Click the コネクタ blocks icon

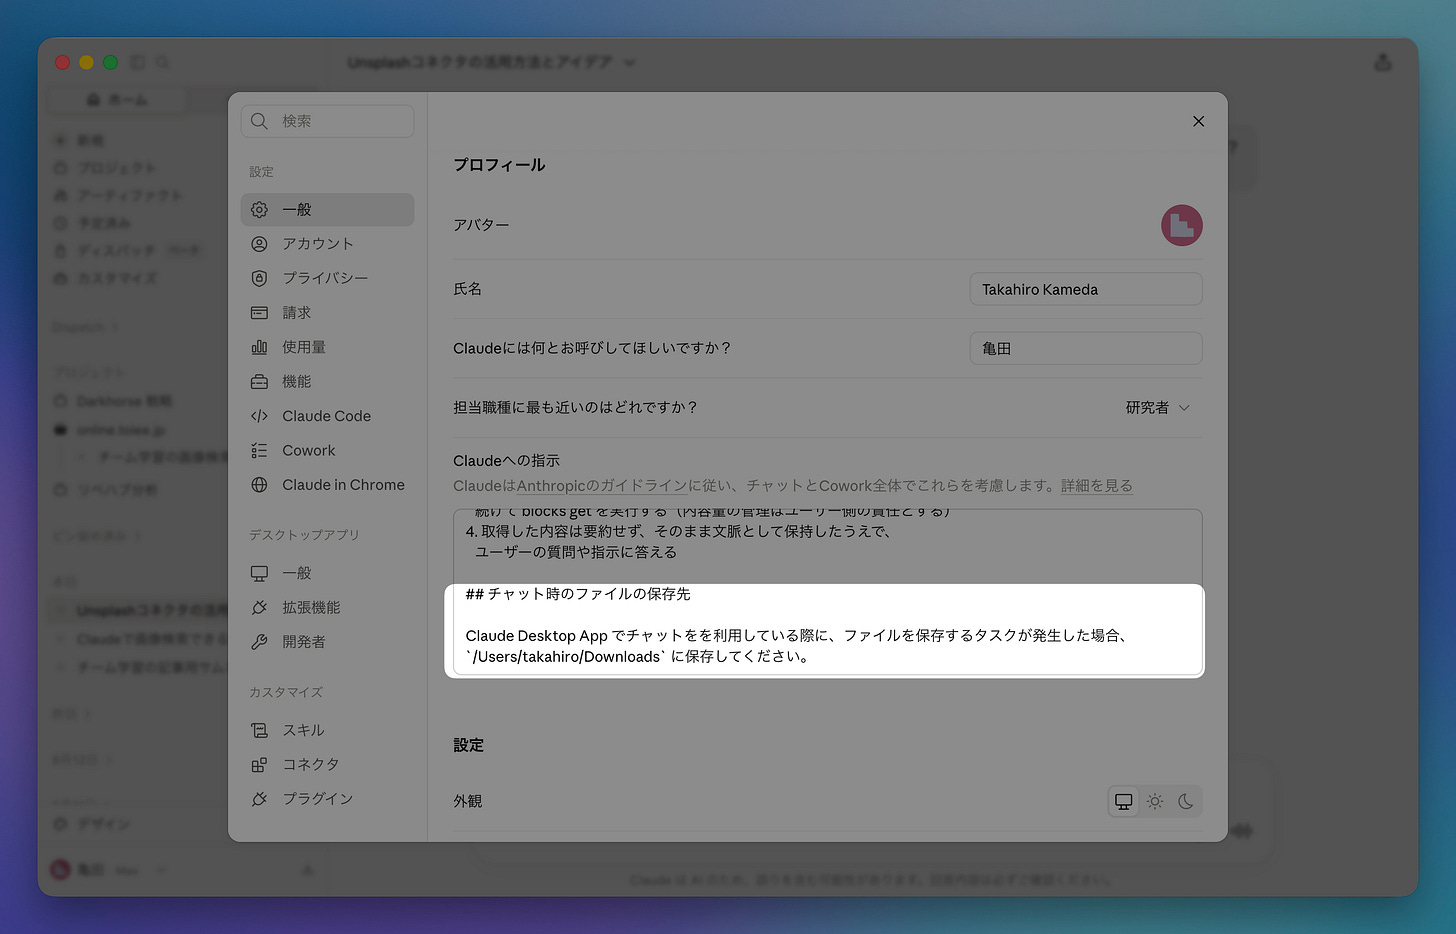pyautogui.click(x=259, y=764)
